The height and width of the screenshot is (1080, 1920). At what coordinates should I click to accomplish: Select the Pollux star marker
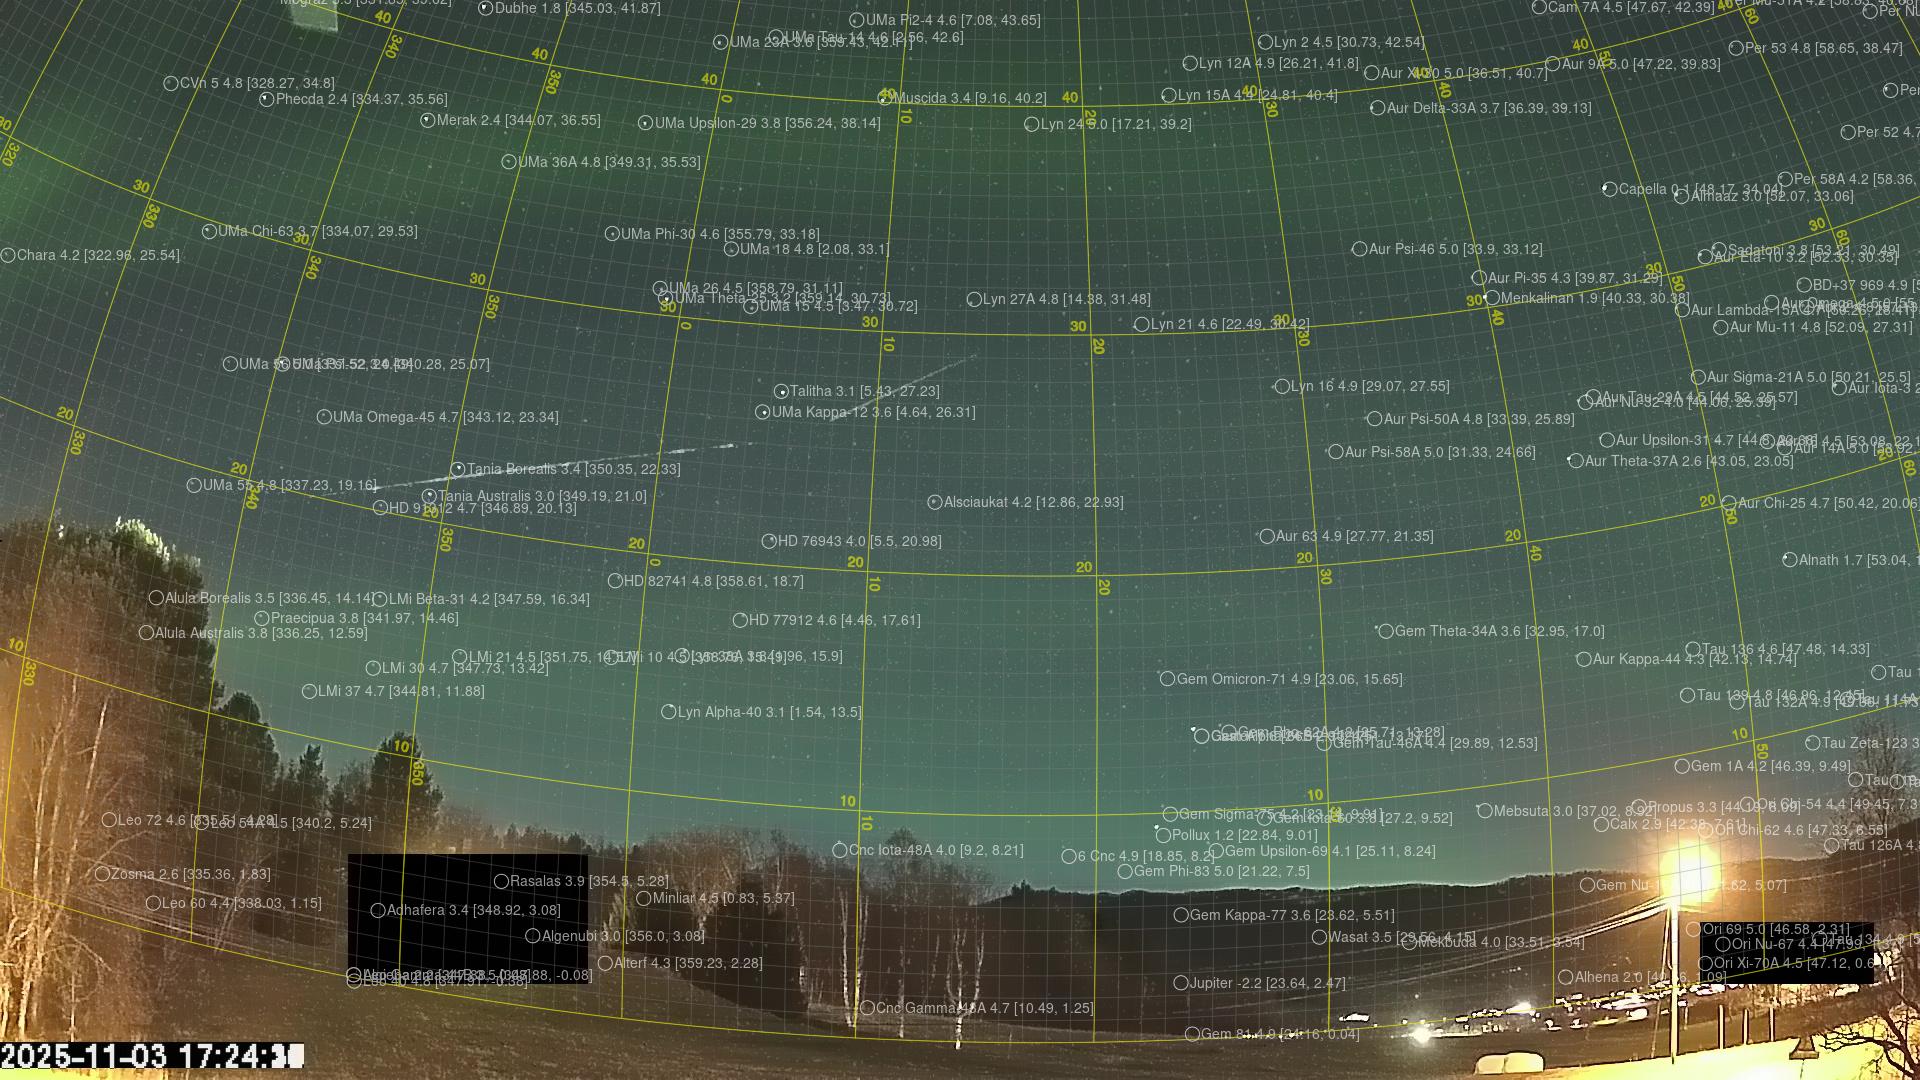click(1163, 835)
